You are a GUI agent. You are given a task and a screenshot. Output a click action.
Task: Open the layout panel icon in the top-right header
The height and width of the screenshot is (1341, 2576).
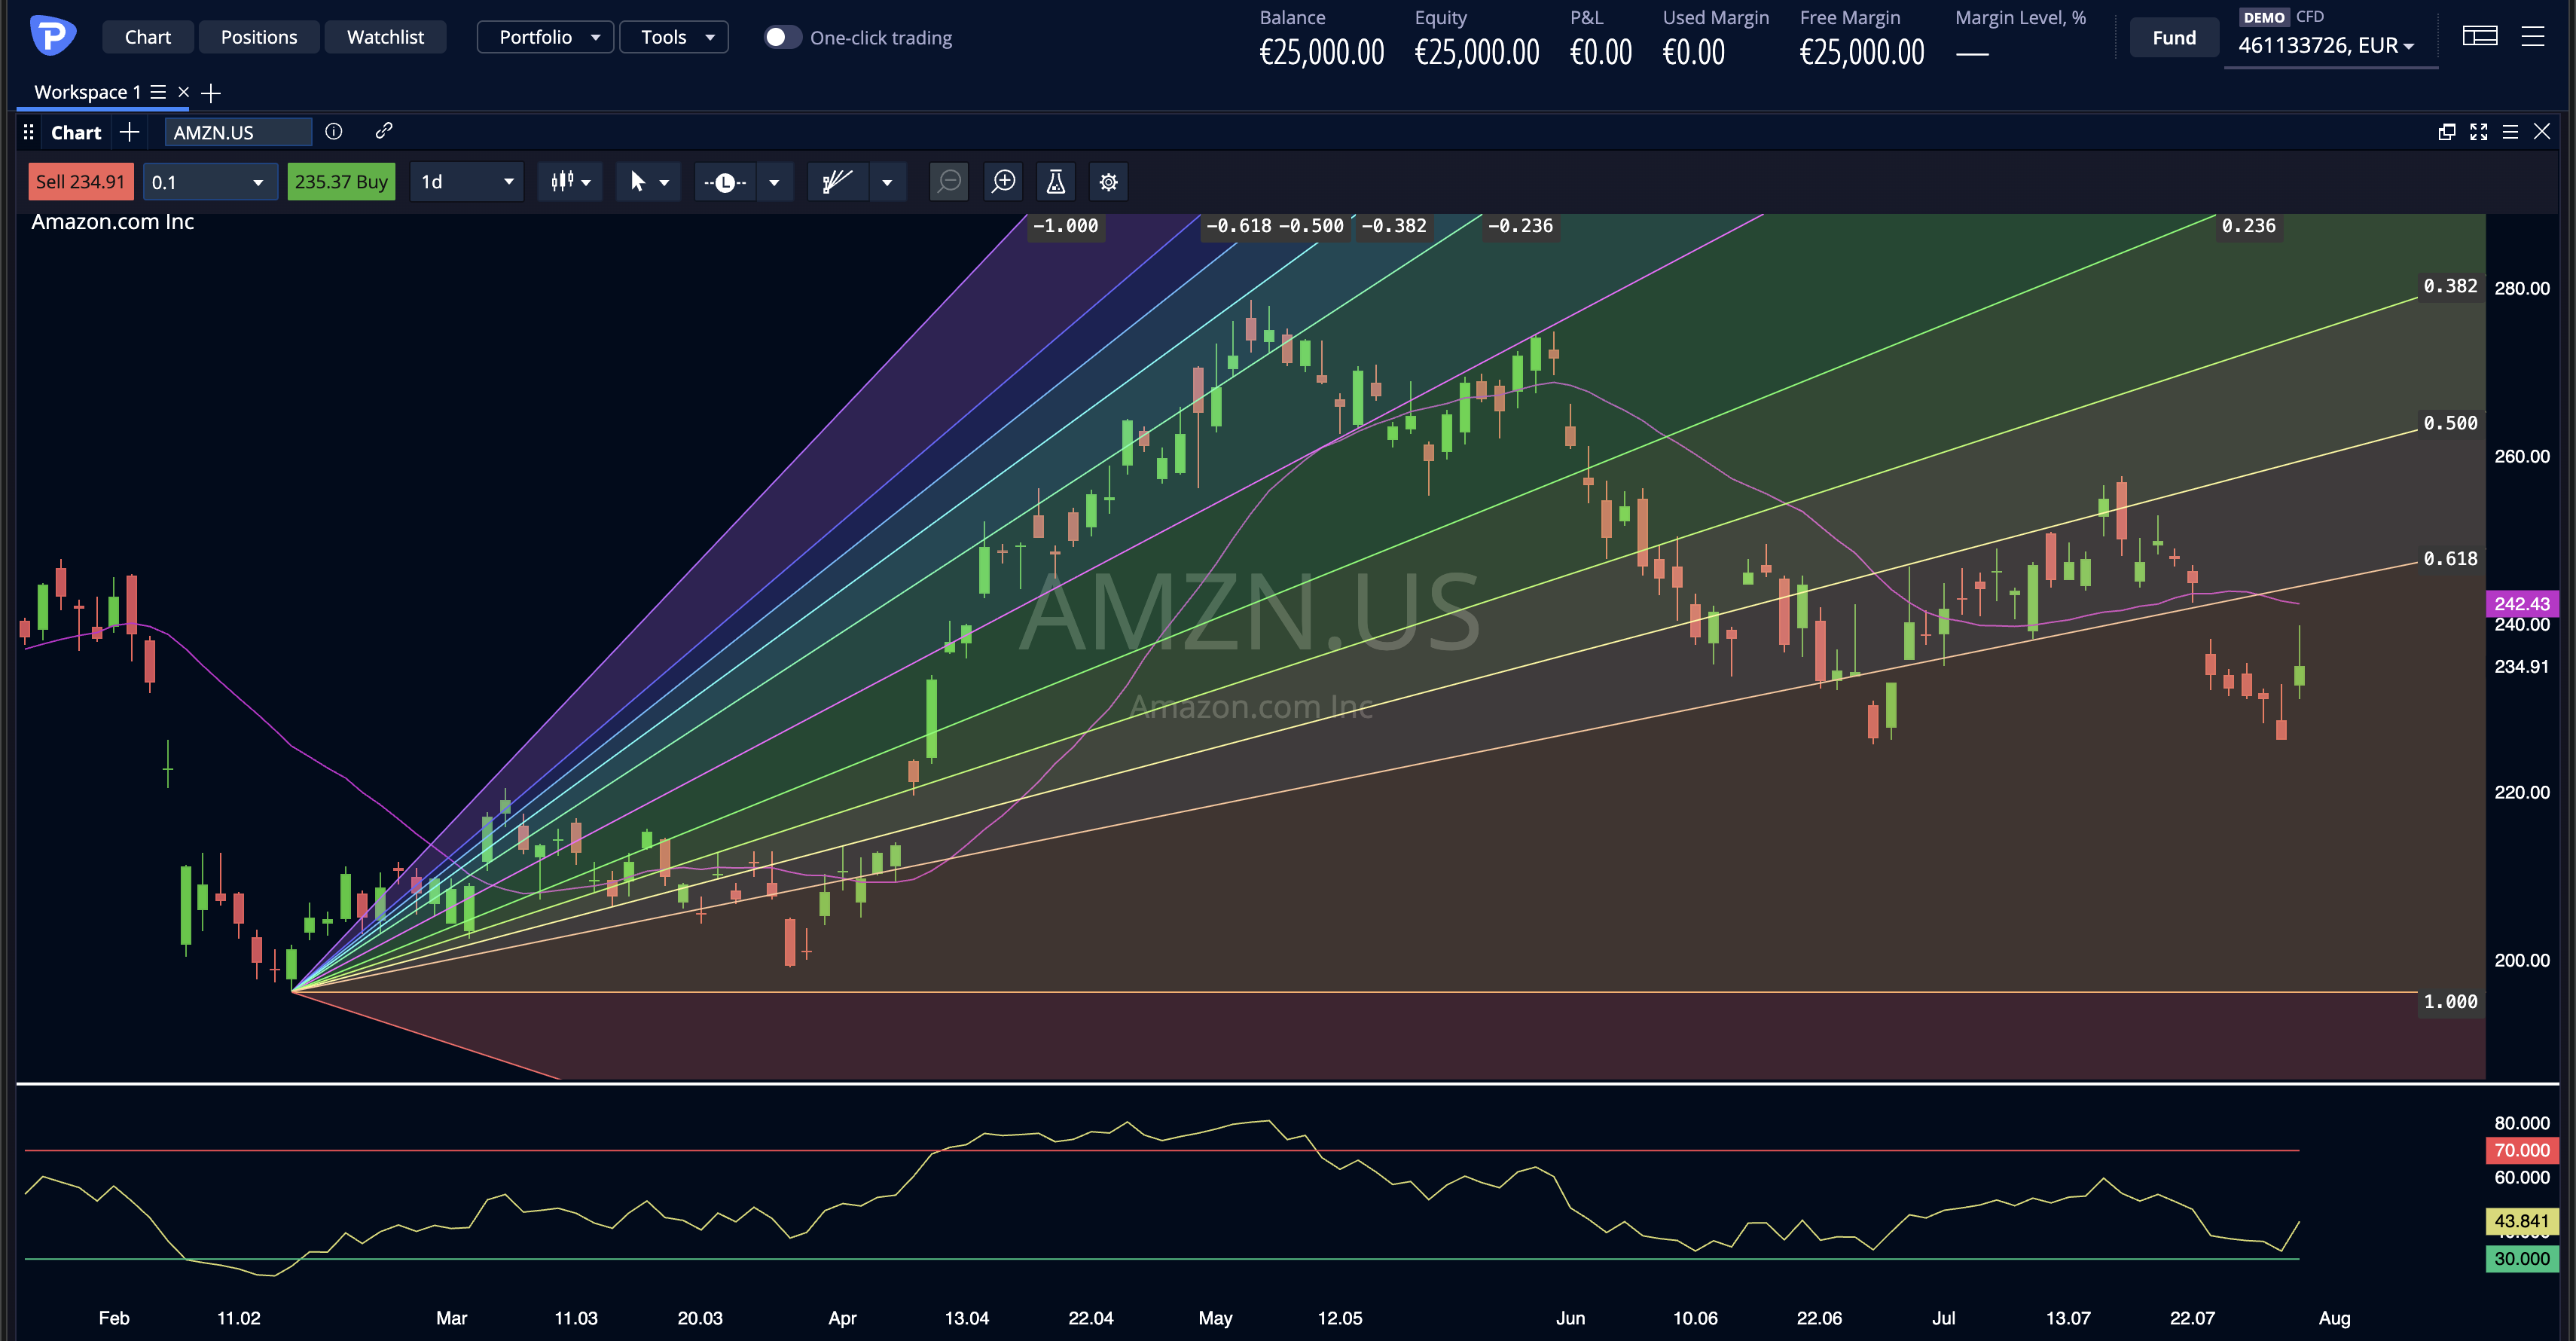2480,37
